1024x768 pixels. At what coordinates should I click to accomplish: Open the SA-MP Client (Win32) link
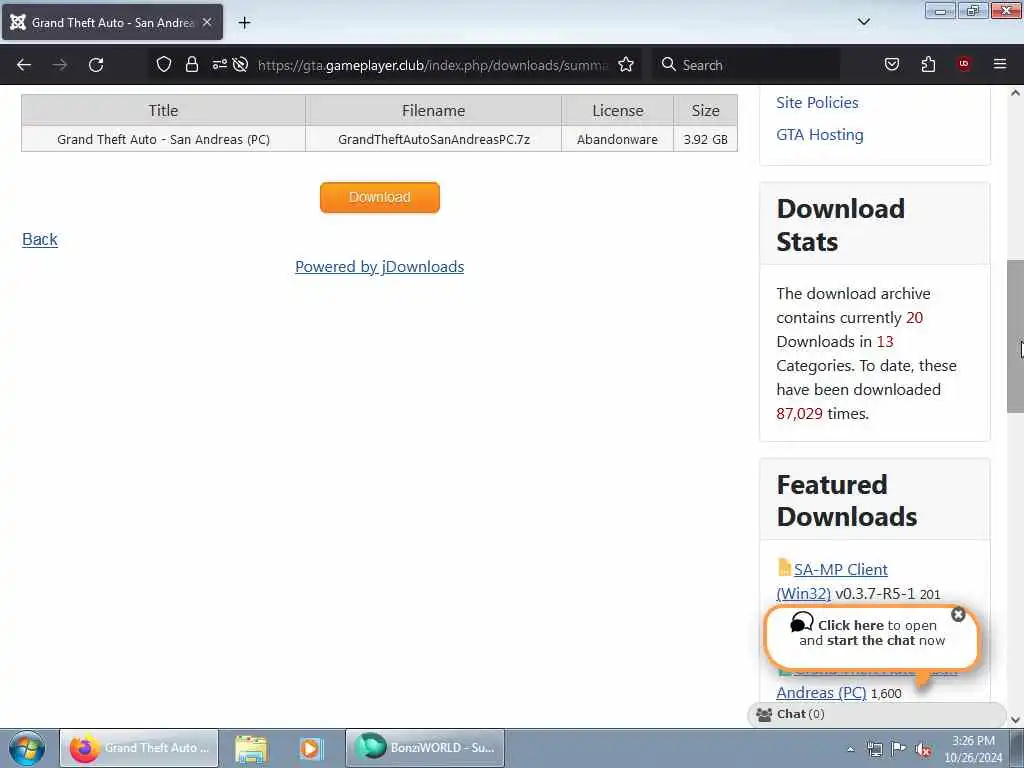pos(840,569)
